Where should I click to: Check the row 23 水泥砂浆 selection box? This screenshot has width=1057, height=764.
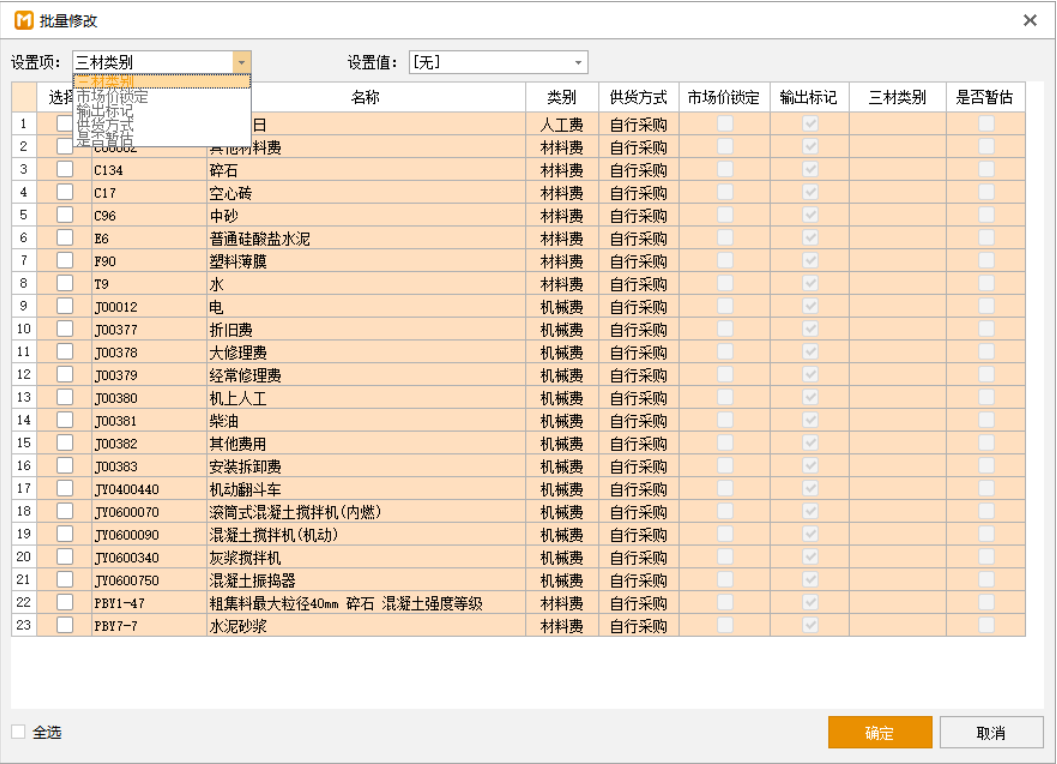coord(65,625)
